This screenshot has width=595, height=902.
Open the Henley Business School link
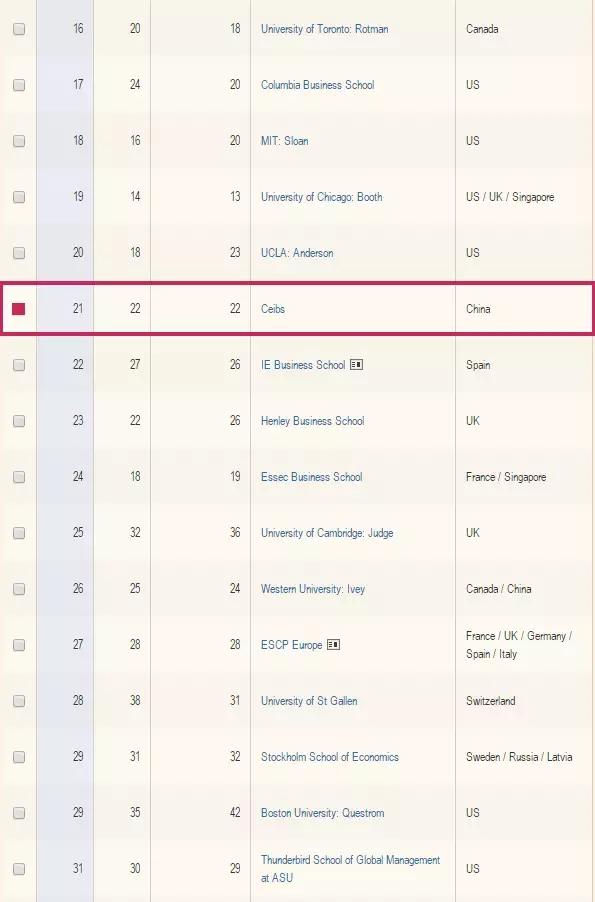click(312, 421)
